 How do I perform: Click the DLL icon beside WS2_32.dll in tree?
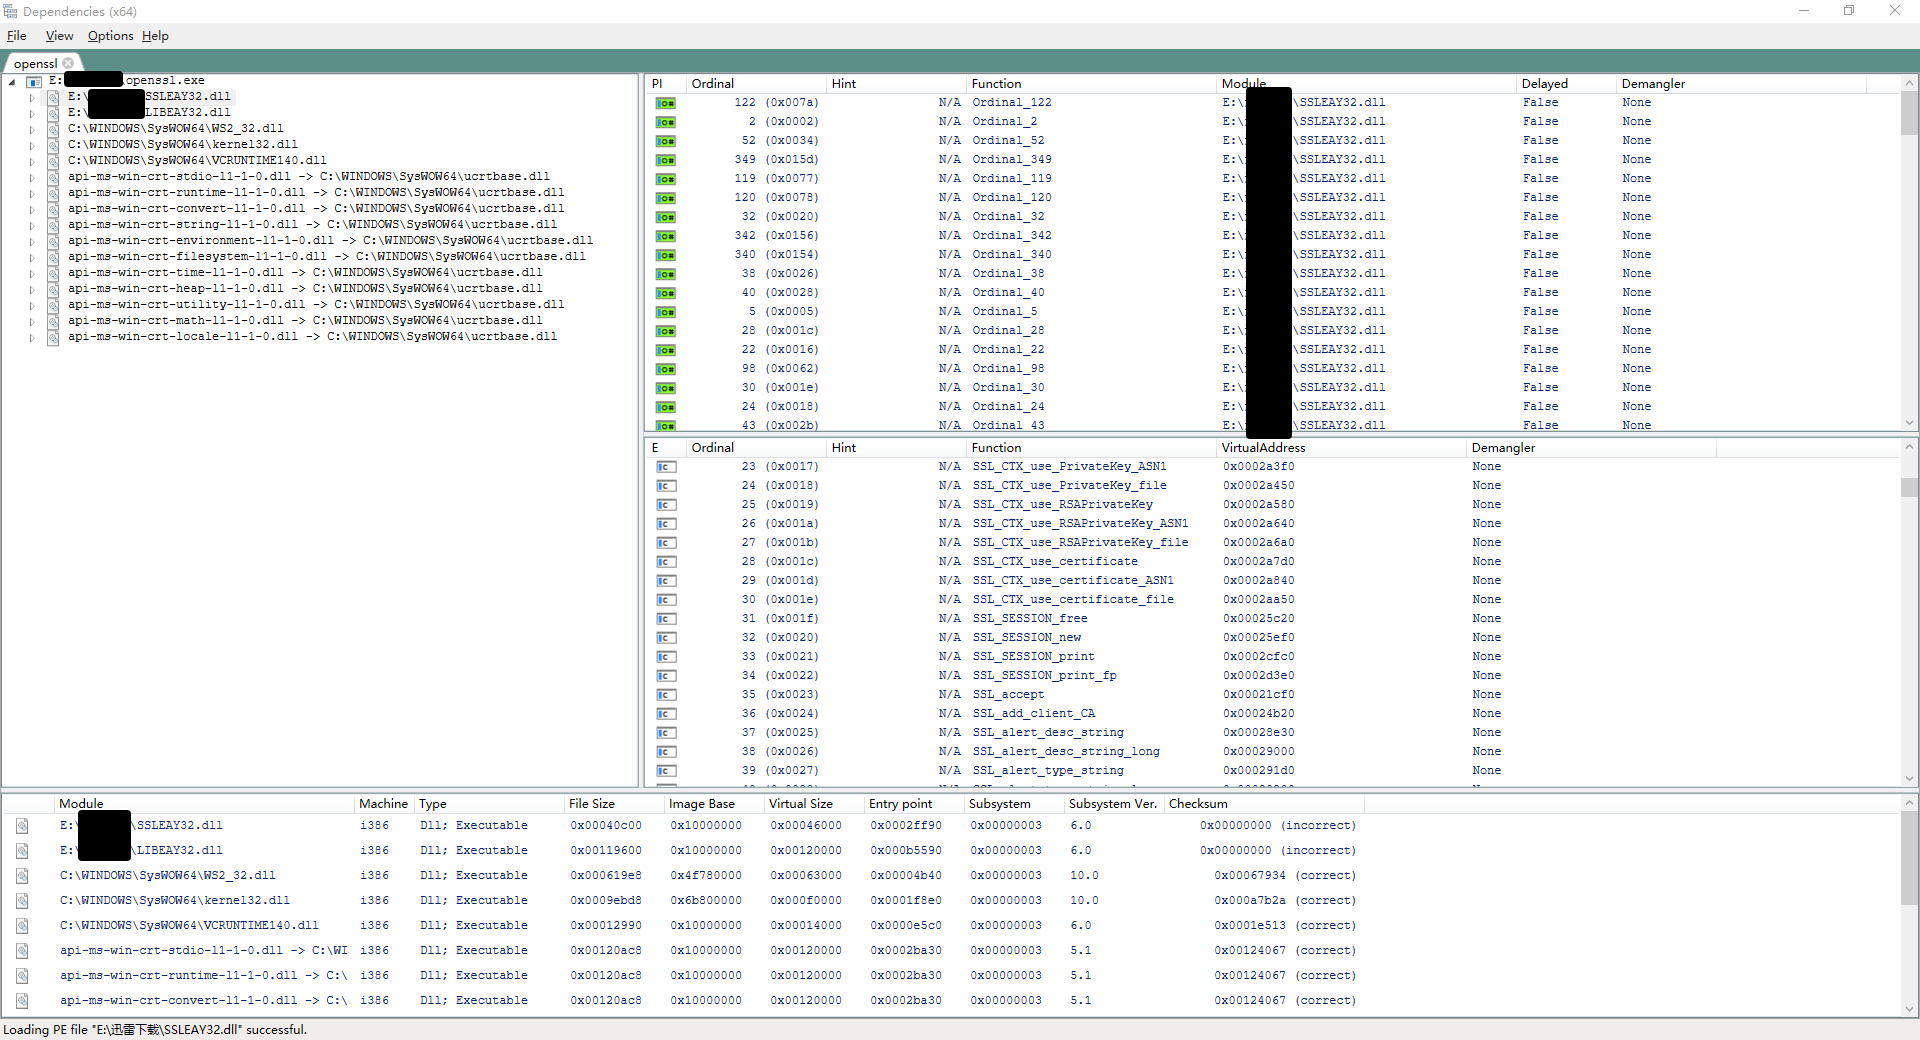52,128
